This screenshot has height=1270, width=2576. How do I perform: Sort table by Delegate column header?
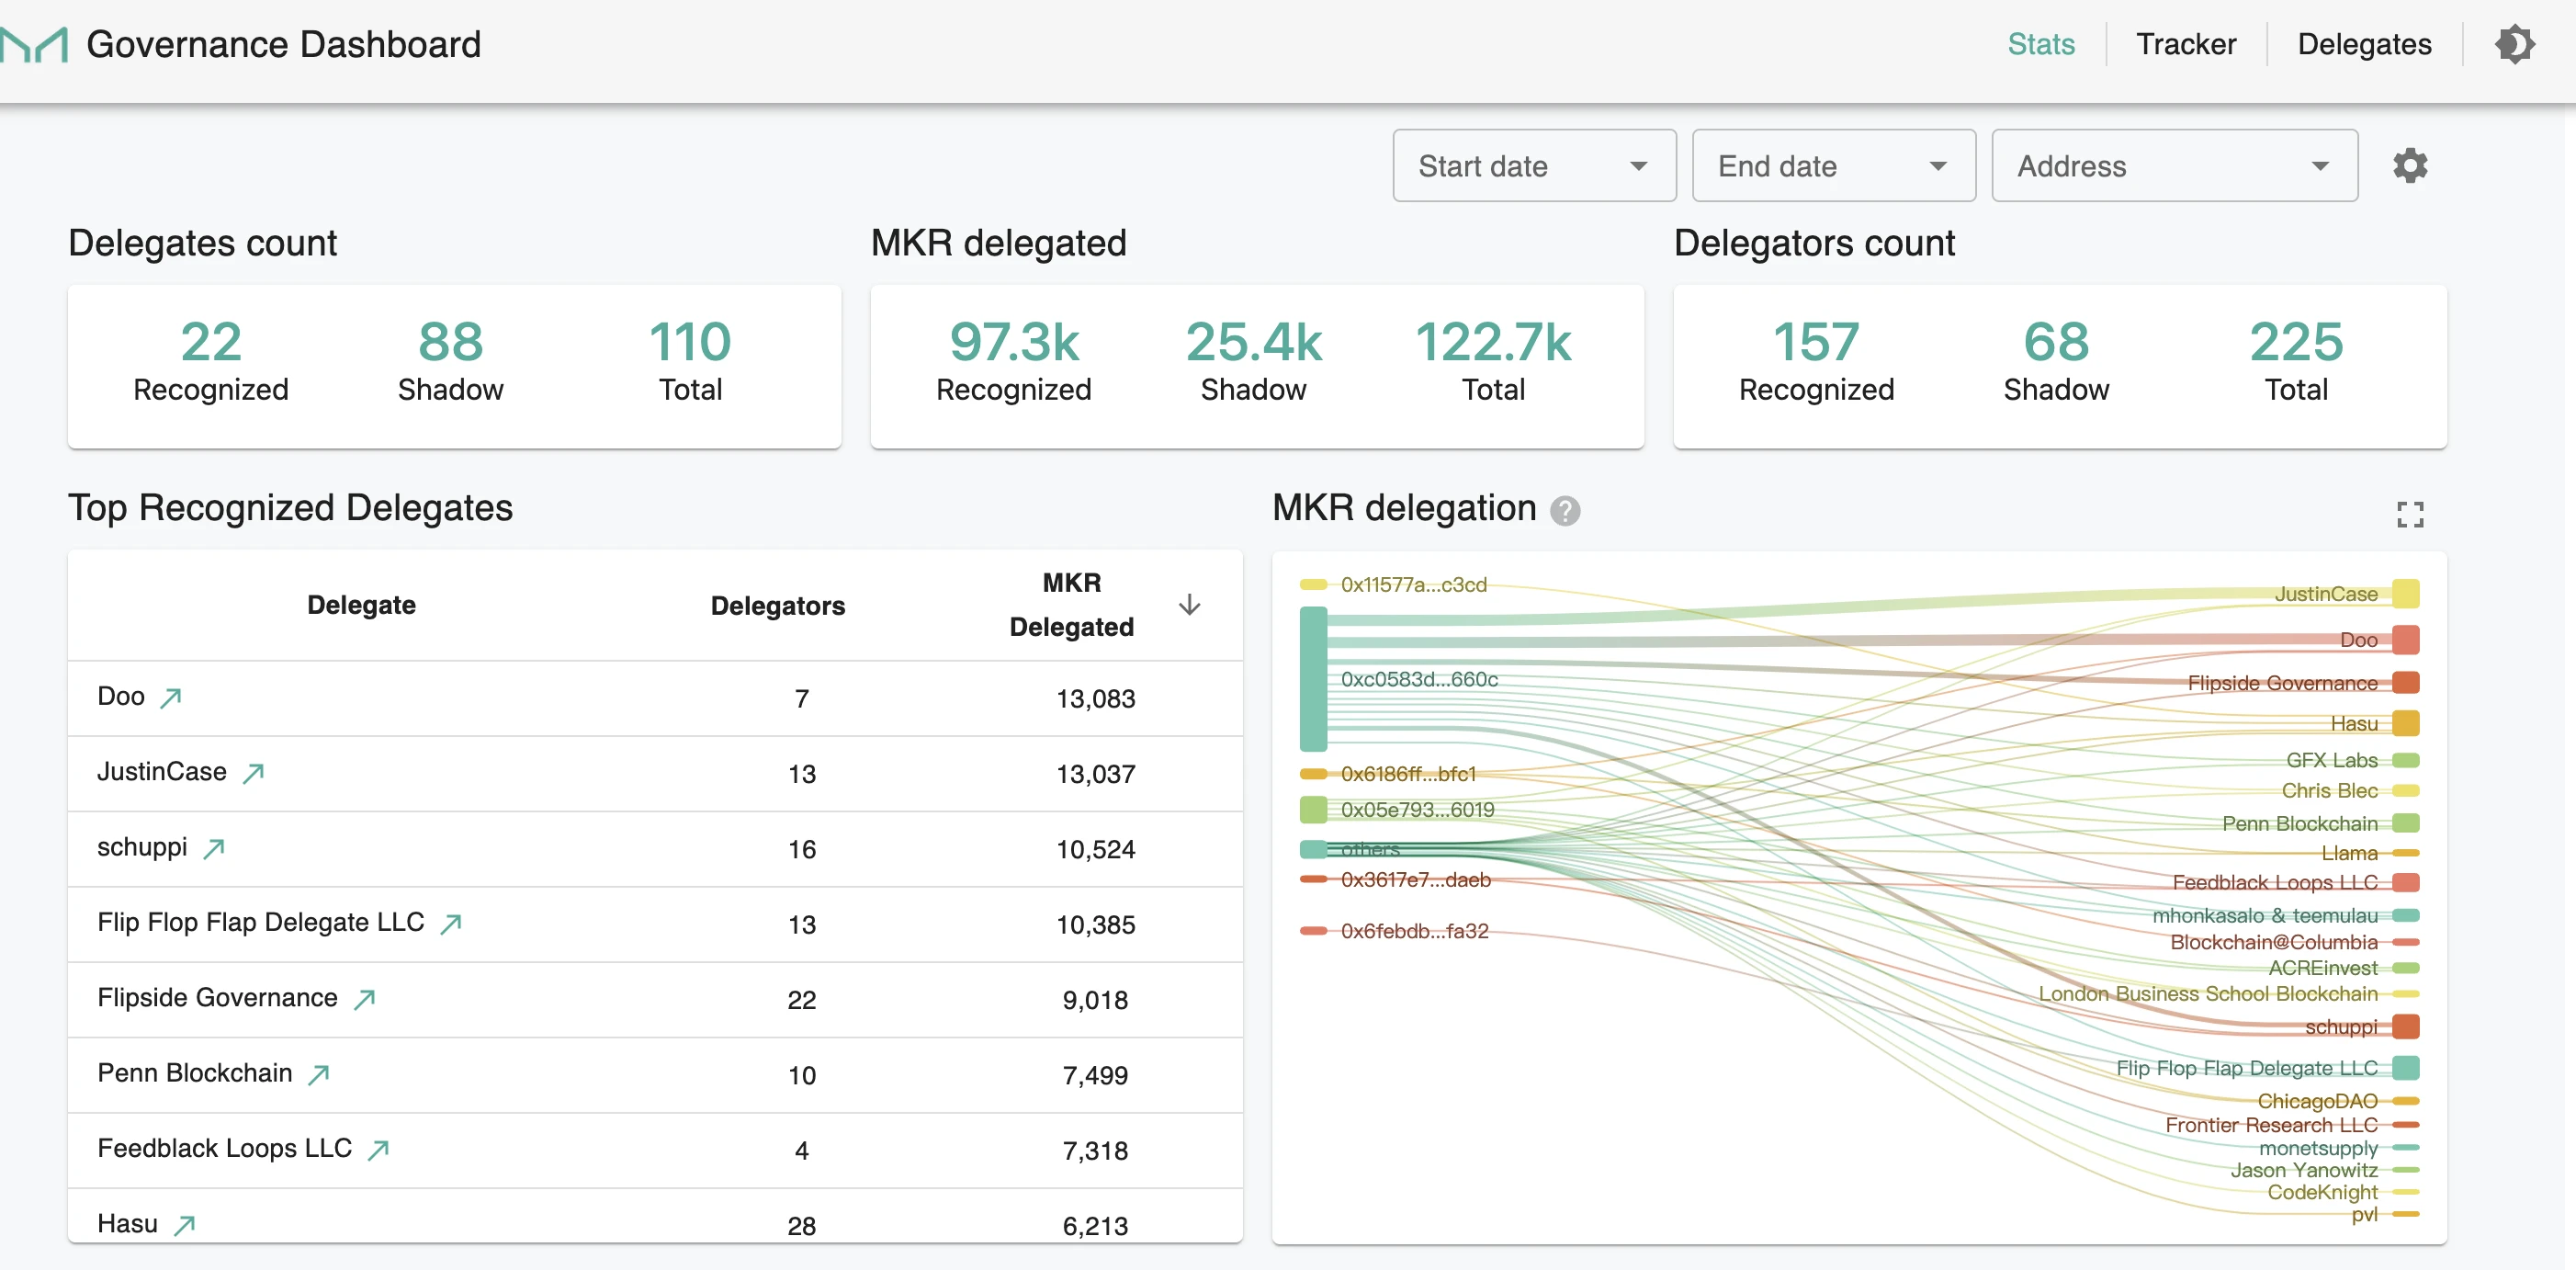coord(361,605)
